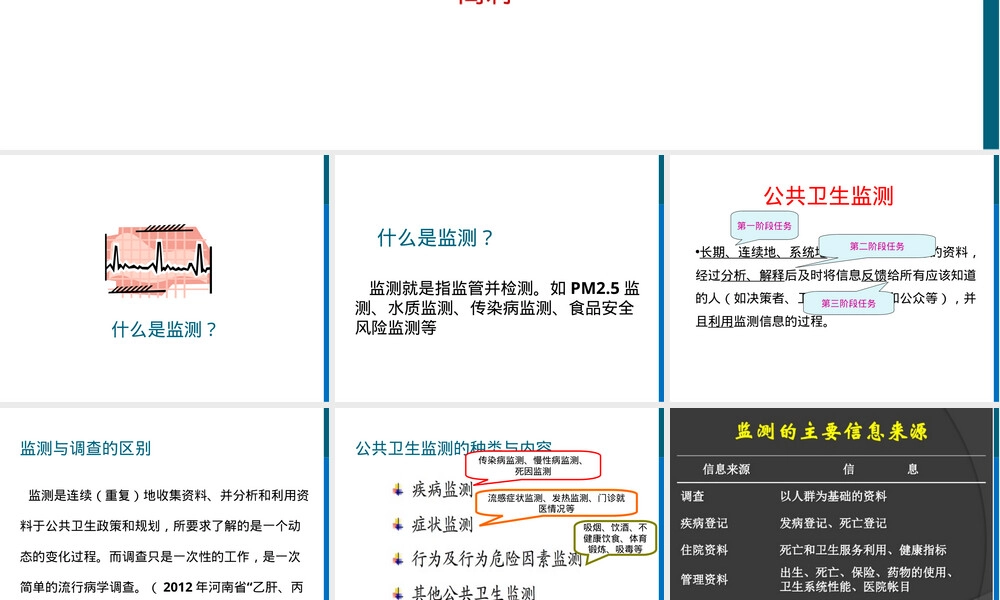Image resolution: width=1000 pixels, height=600 pixels.
Task: Click the paragraph starting 监测就是指监管并检测
Action: click(497, 308)
